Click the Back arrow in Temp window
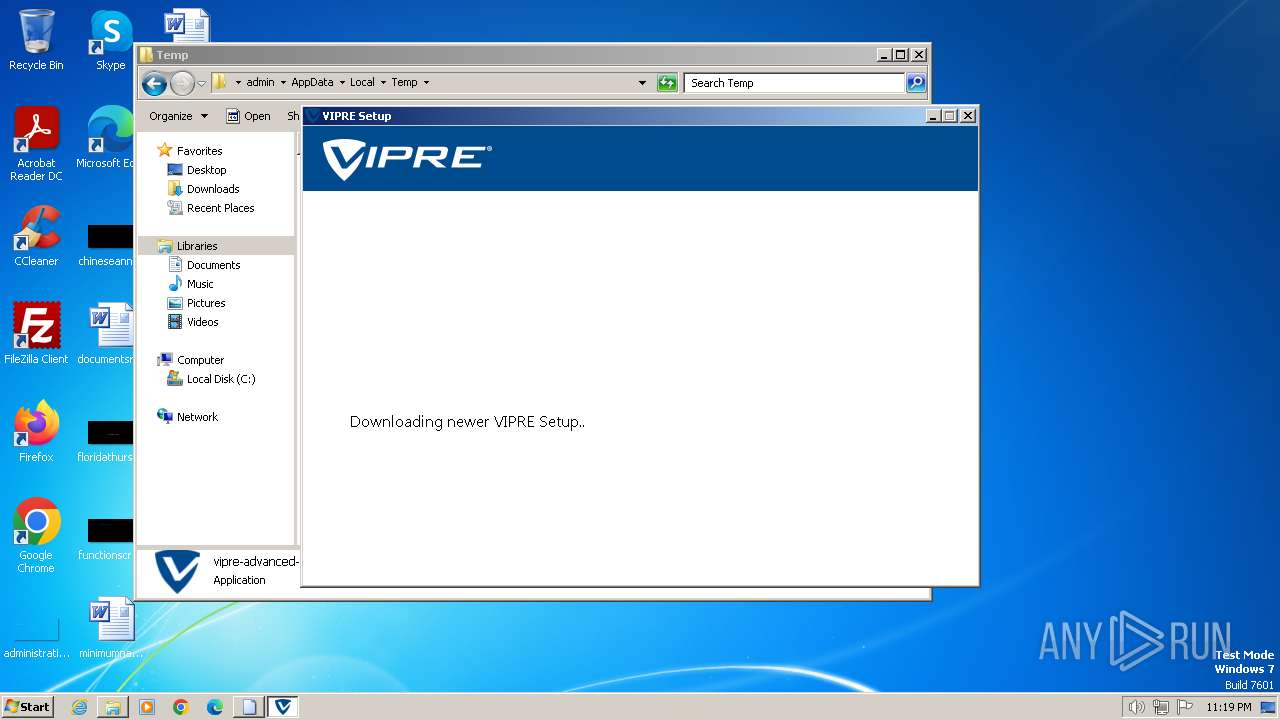 (154, 83)
